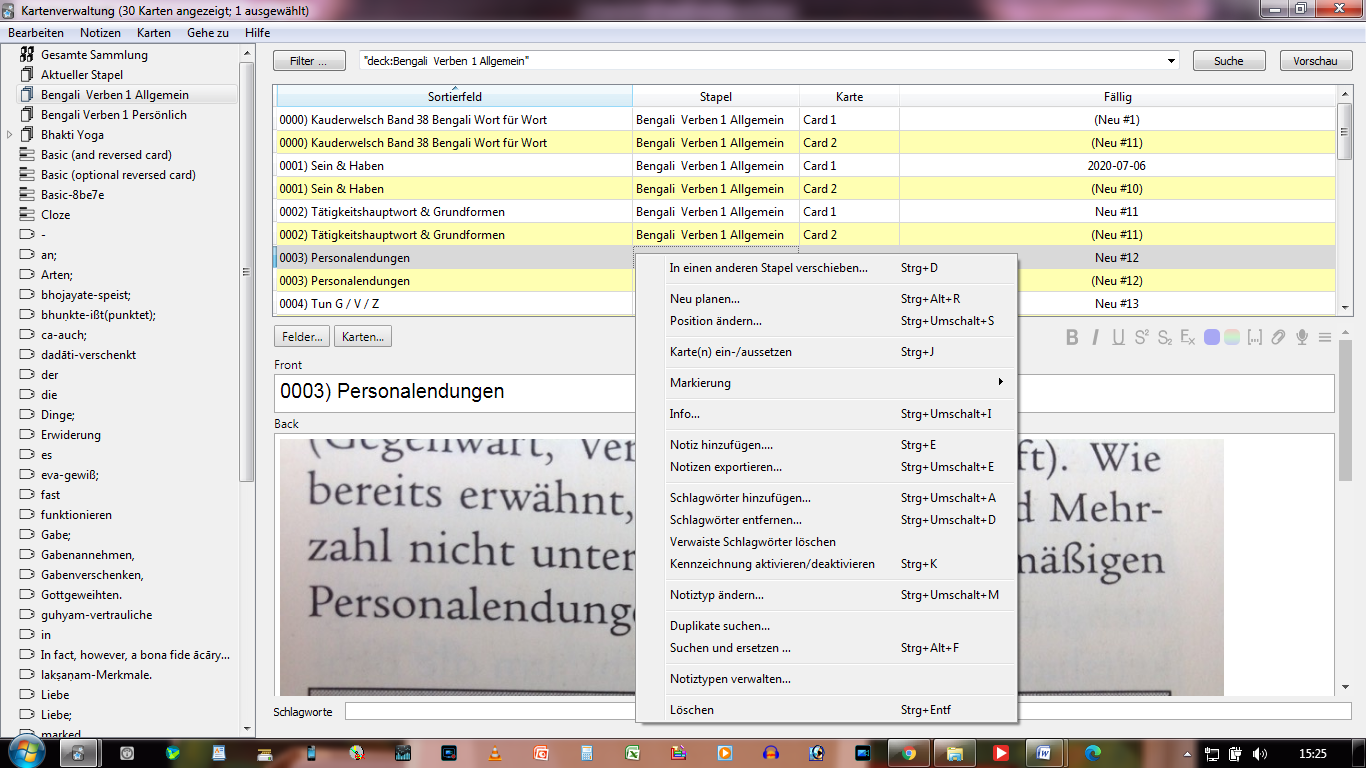Click the tag icon beside Arten;
The width and height of the screenshot is (1366, 768).
coord(27,275)
